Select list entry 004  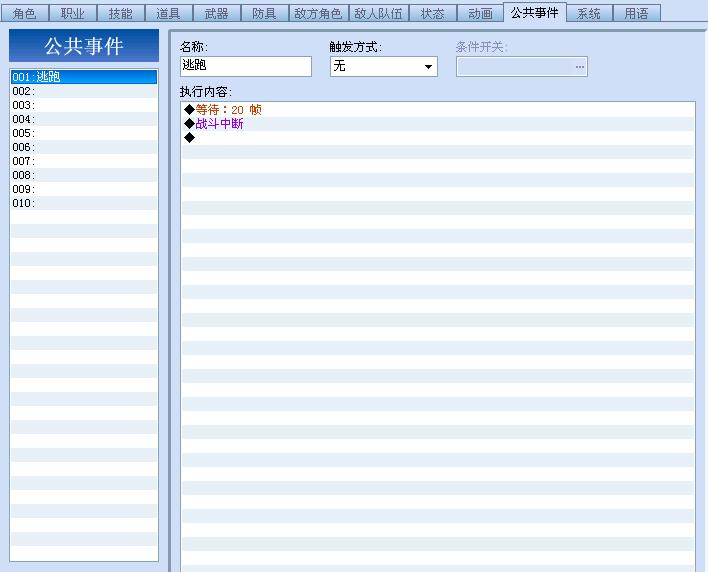(x=84, y=119)
